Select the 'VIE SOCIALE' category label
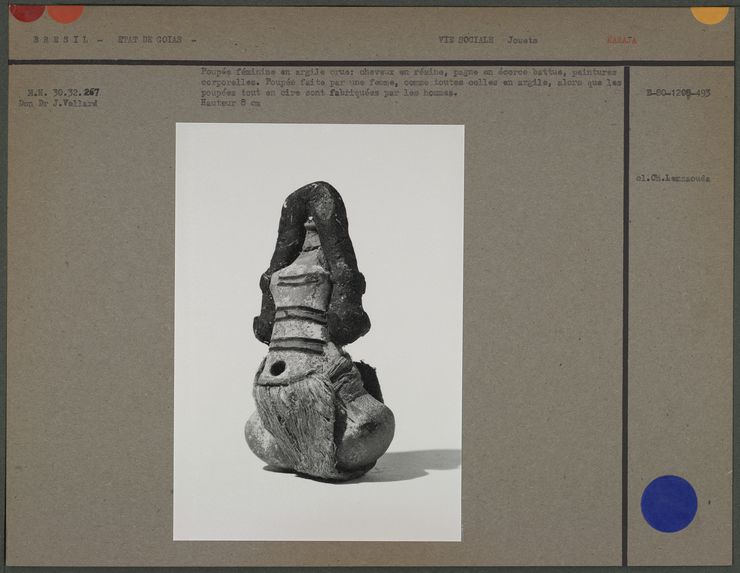This screenshot has height=573, width=740. 466,40
